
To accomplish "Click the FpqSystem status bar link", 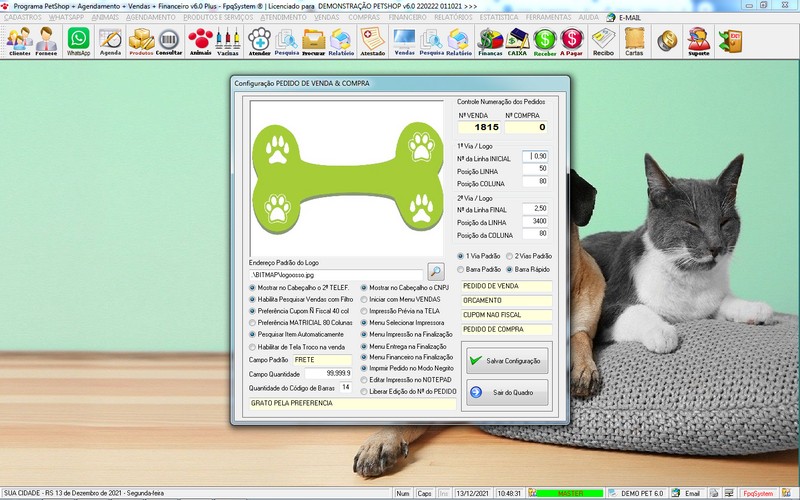I will (758, 493).
